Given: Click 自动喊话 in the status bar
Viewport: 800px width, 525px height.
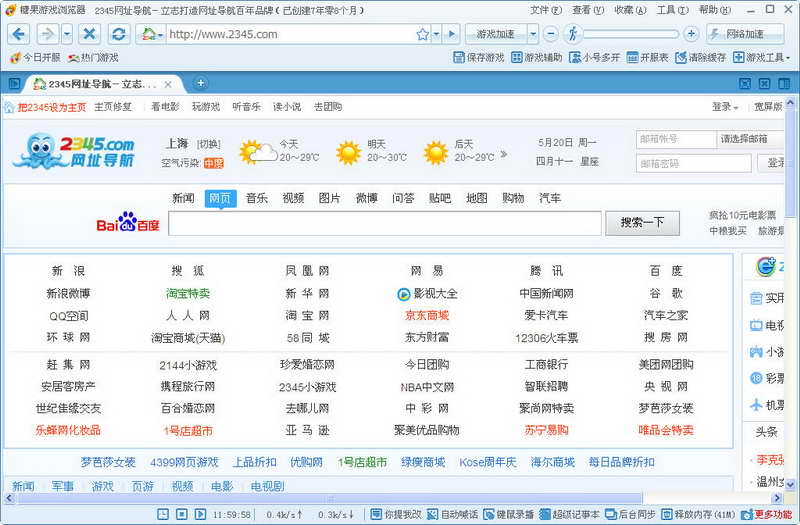Looking at the screenshot, I should pyautogui.click(x=453, y=514).
